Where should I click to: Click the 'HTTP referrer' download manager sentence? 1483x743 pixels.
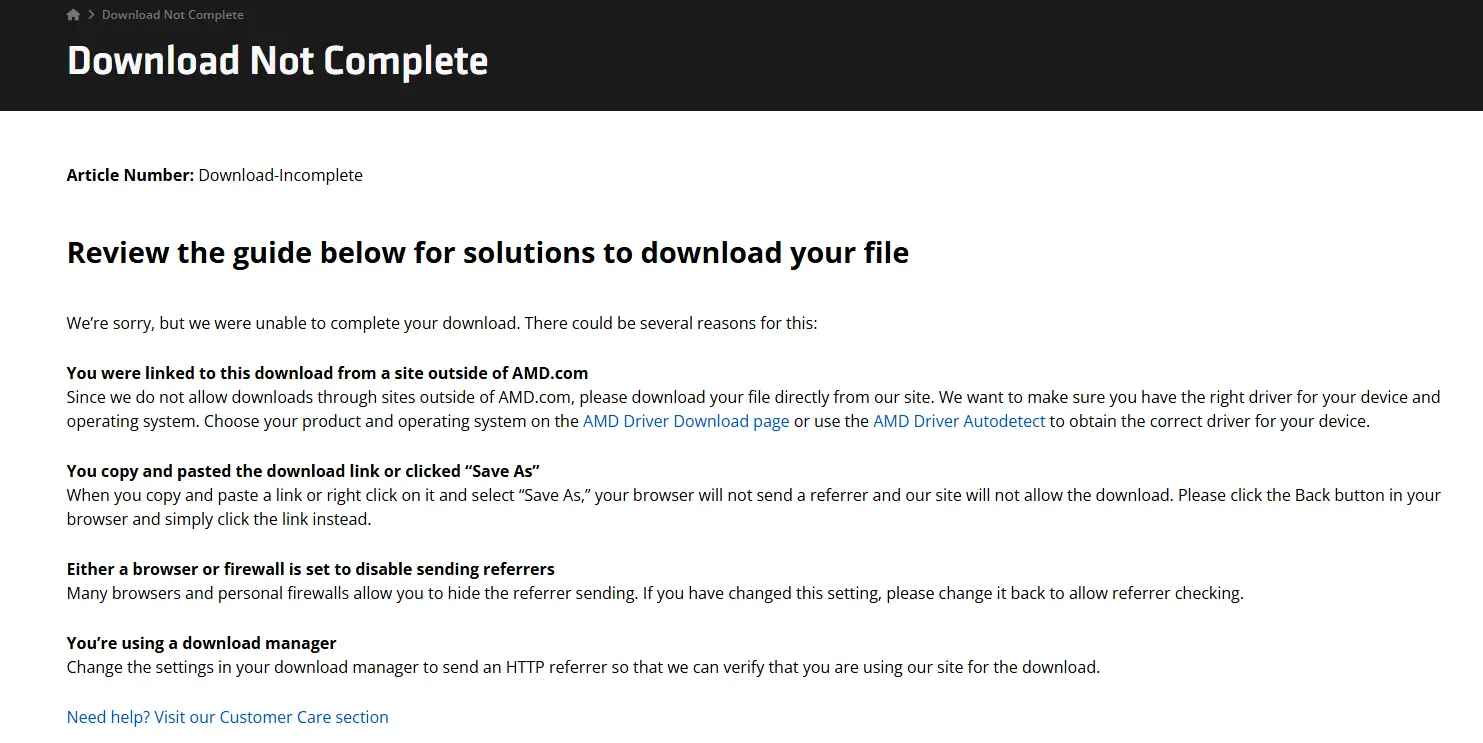[x=583, y=667]
